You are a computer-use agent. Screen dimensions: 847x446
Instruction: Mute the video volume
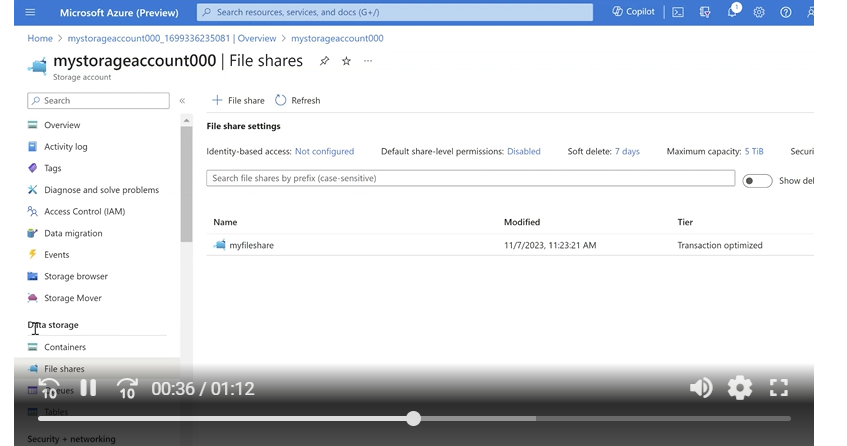click(x=701, y=388)
